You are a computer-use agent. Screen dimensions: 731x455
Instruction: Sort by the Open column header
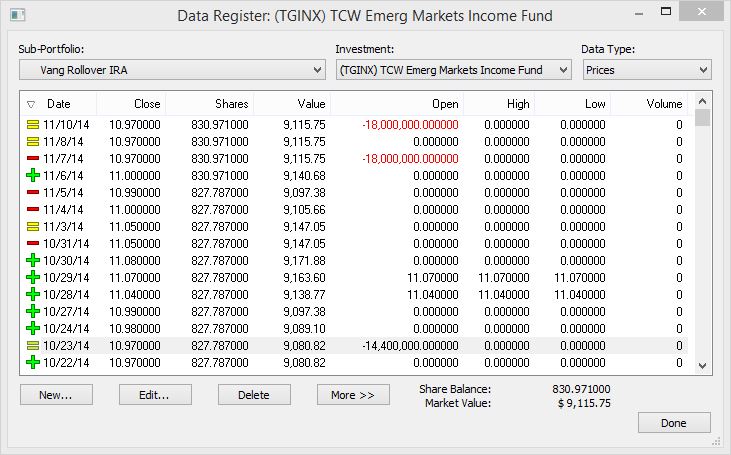click(x=397, y=104)
